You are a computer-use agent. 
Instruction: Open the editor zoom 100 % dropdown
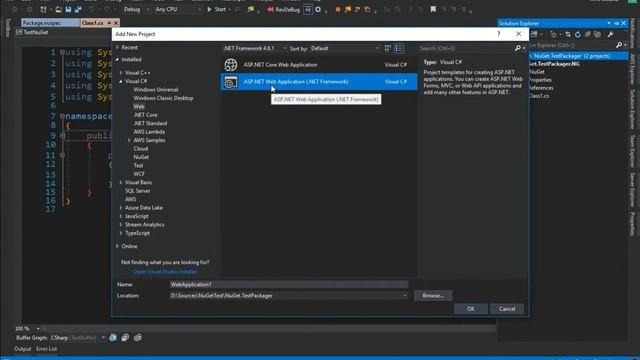38,328
